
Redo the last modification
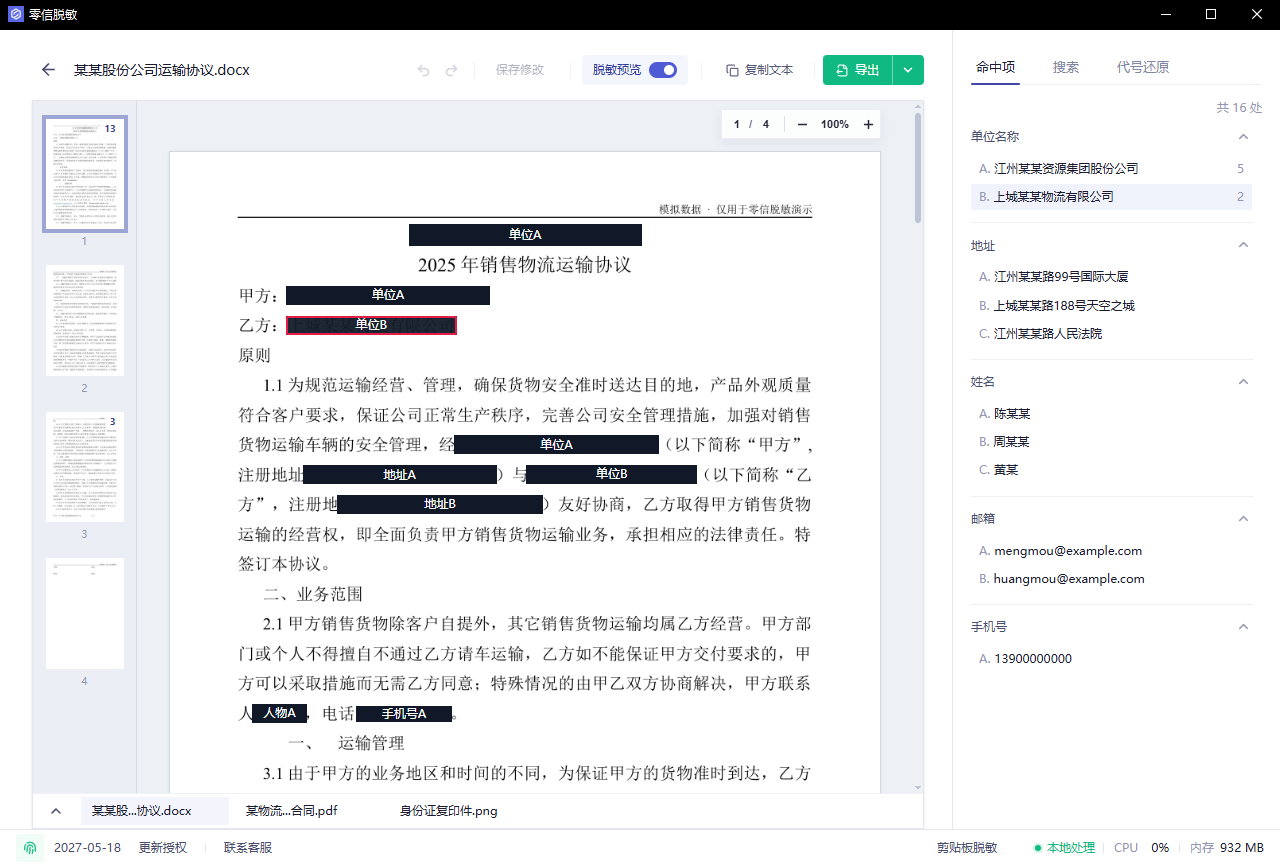point(452,70)
